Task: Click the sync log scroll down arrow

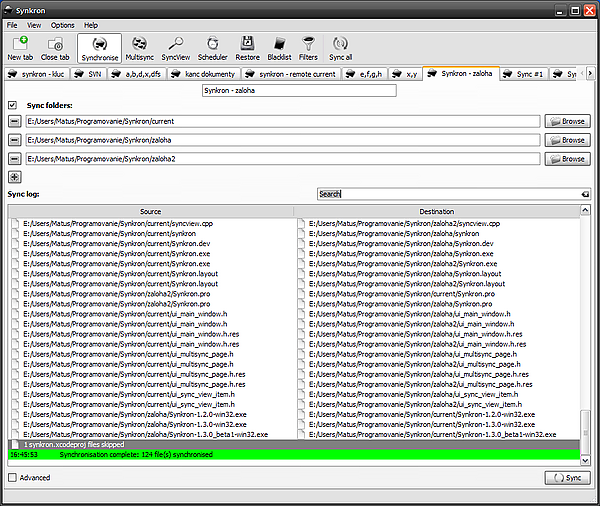Action: tap(585, 460)
